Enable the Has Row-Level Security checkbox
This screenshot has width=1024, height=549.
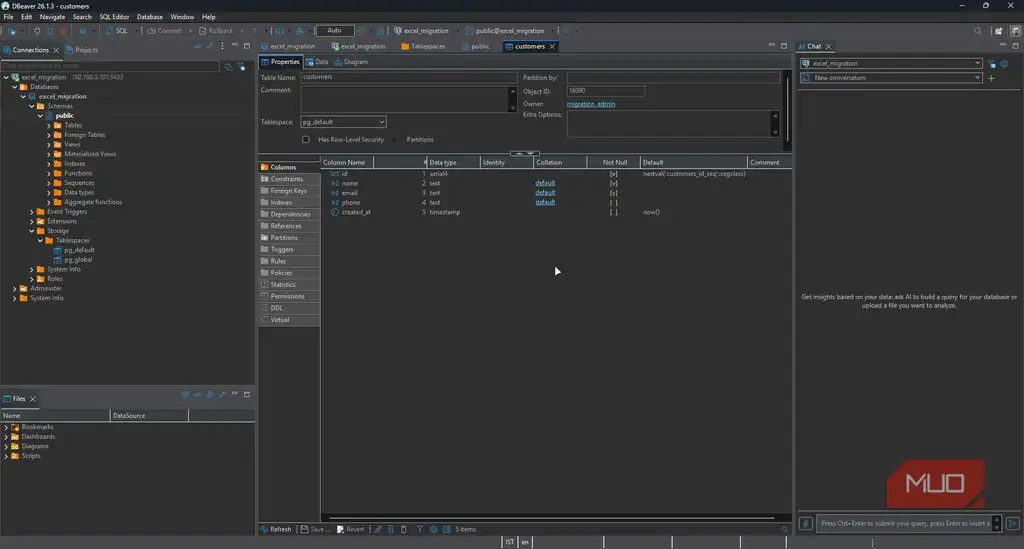coord(306,140)
